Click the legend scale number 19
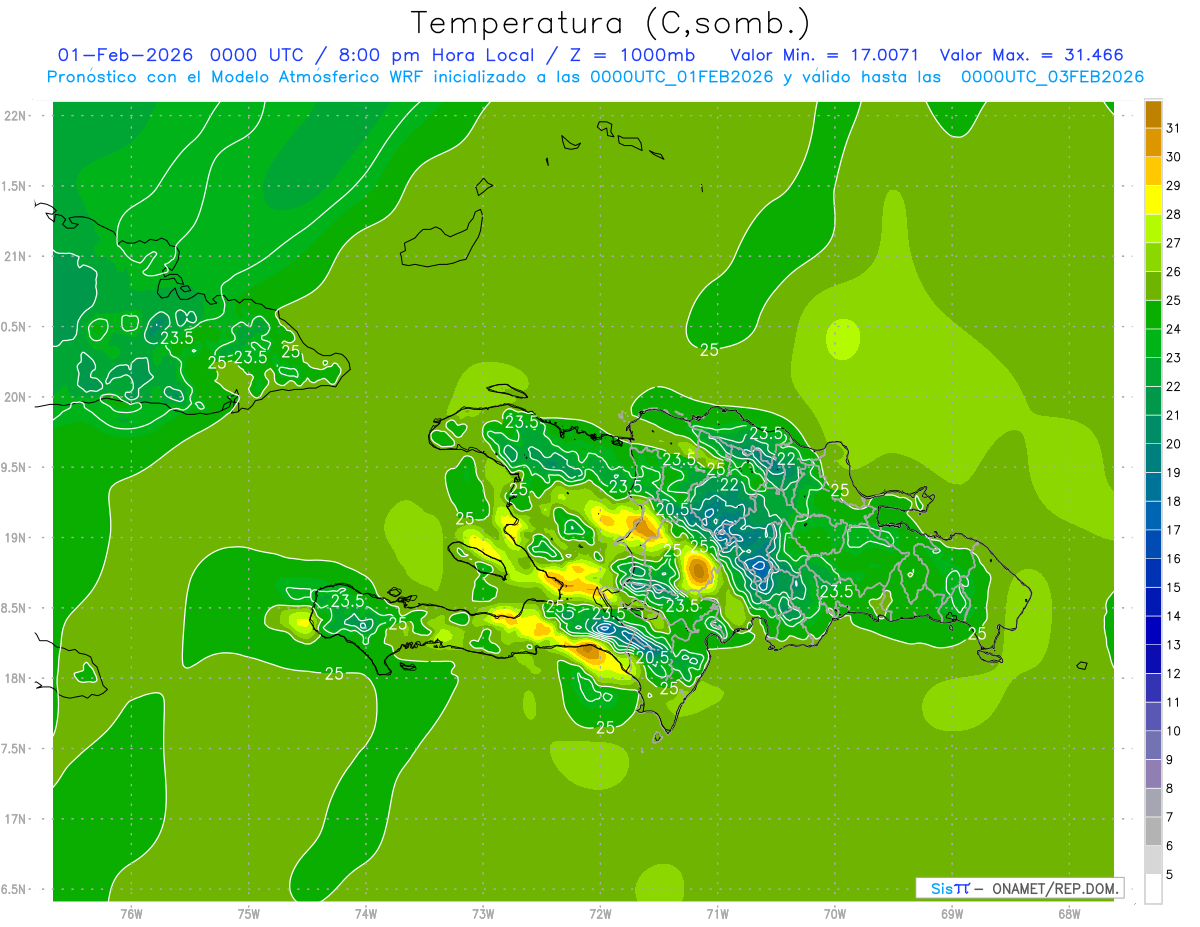The image size is (1200, 927). [1173, 473]
